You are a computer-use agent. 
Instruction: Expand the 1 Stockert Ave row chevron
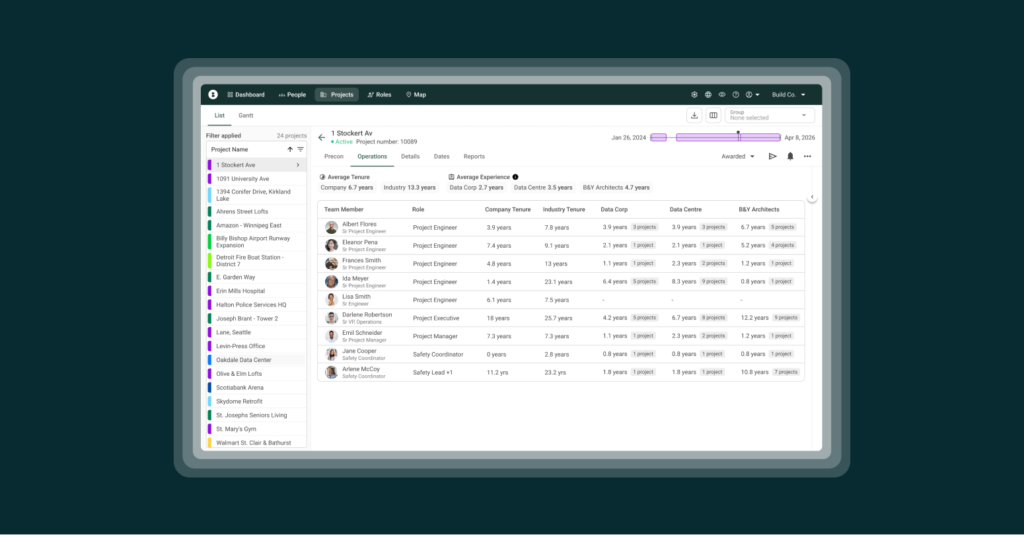point(298,165)
